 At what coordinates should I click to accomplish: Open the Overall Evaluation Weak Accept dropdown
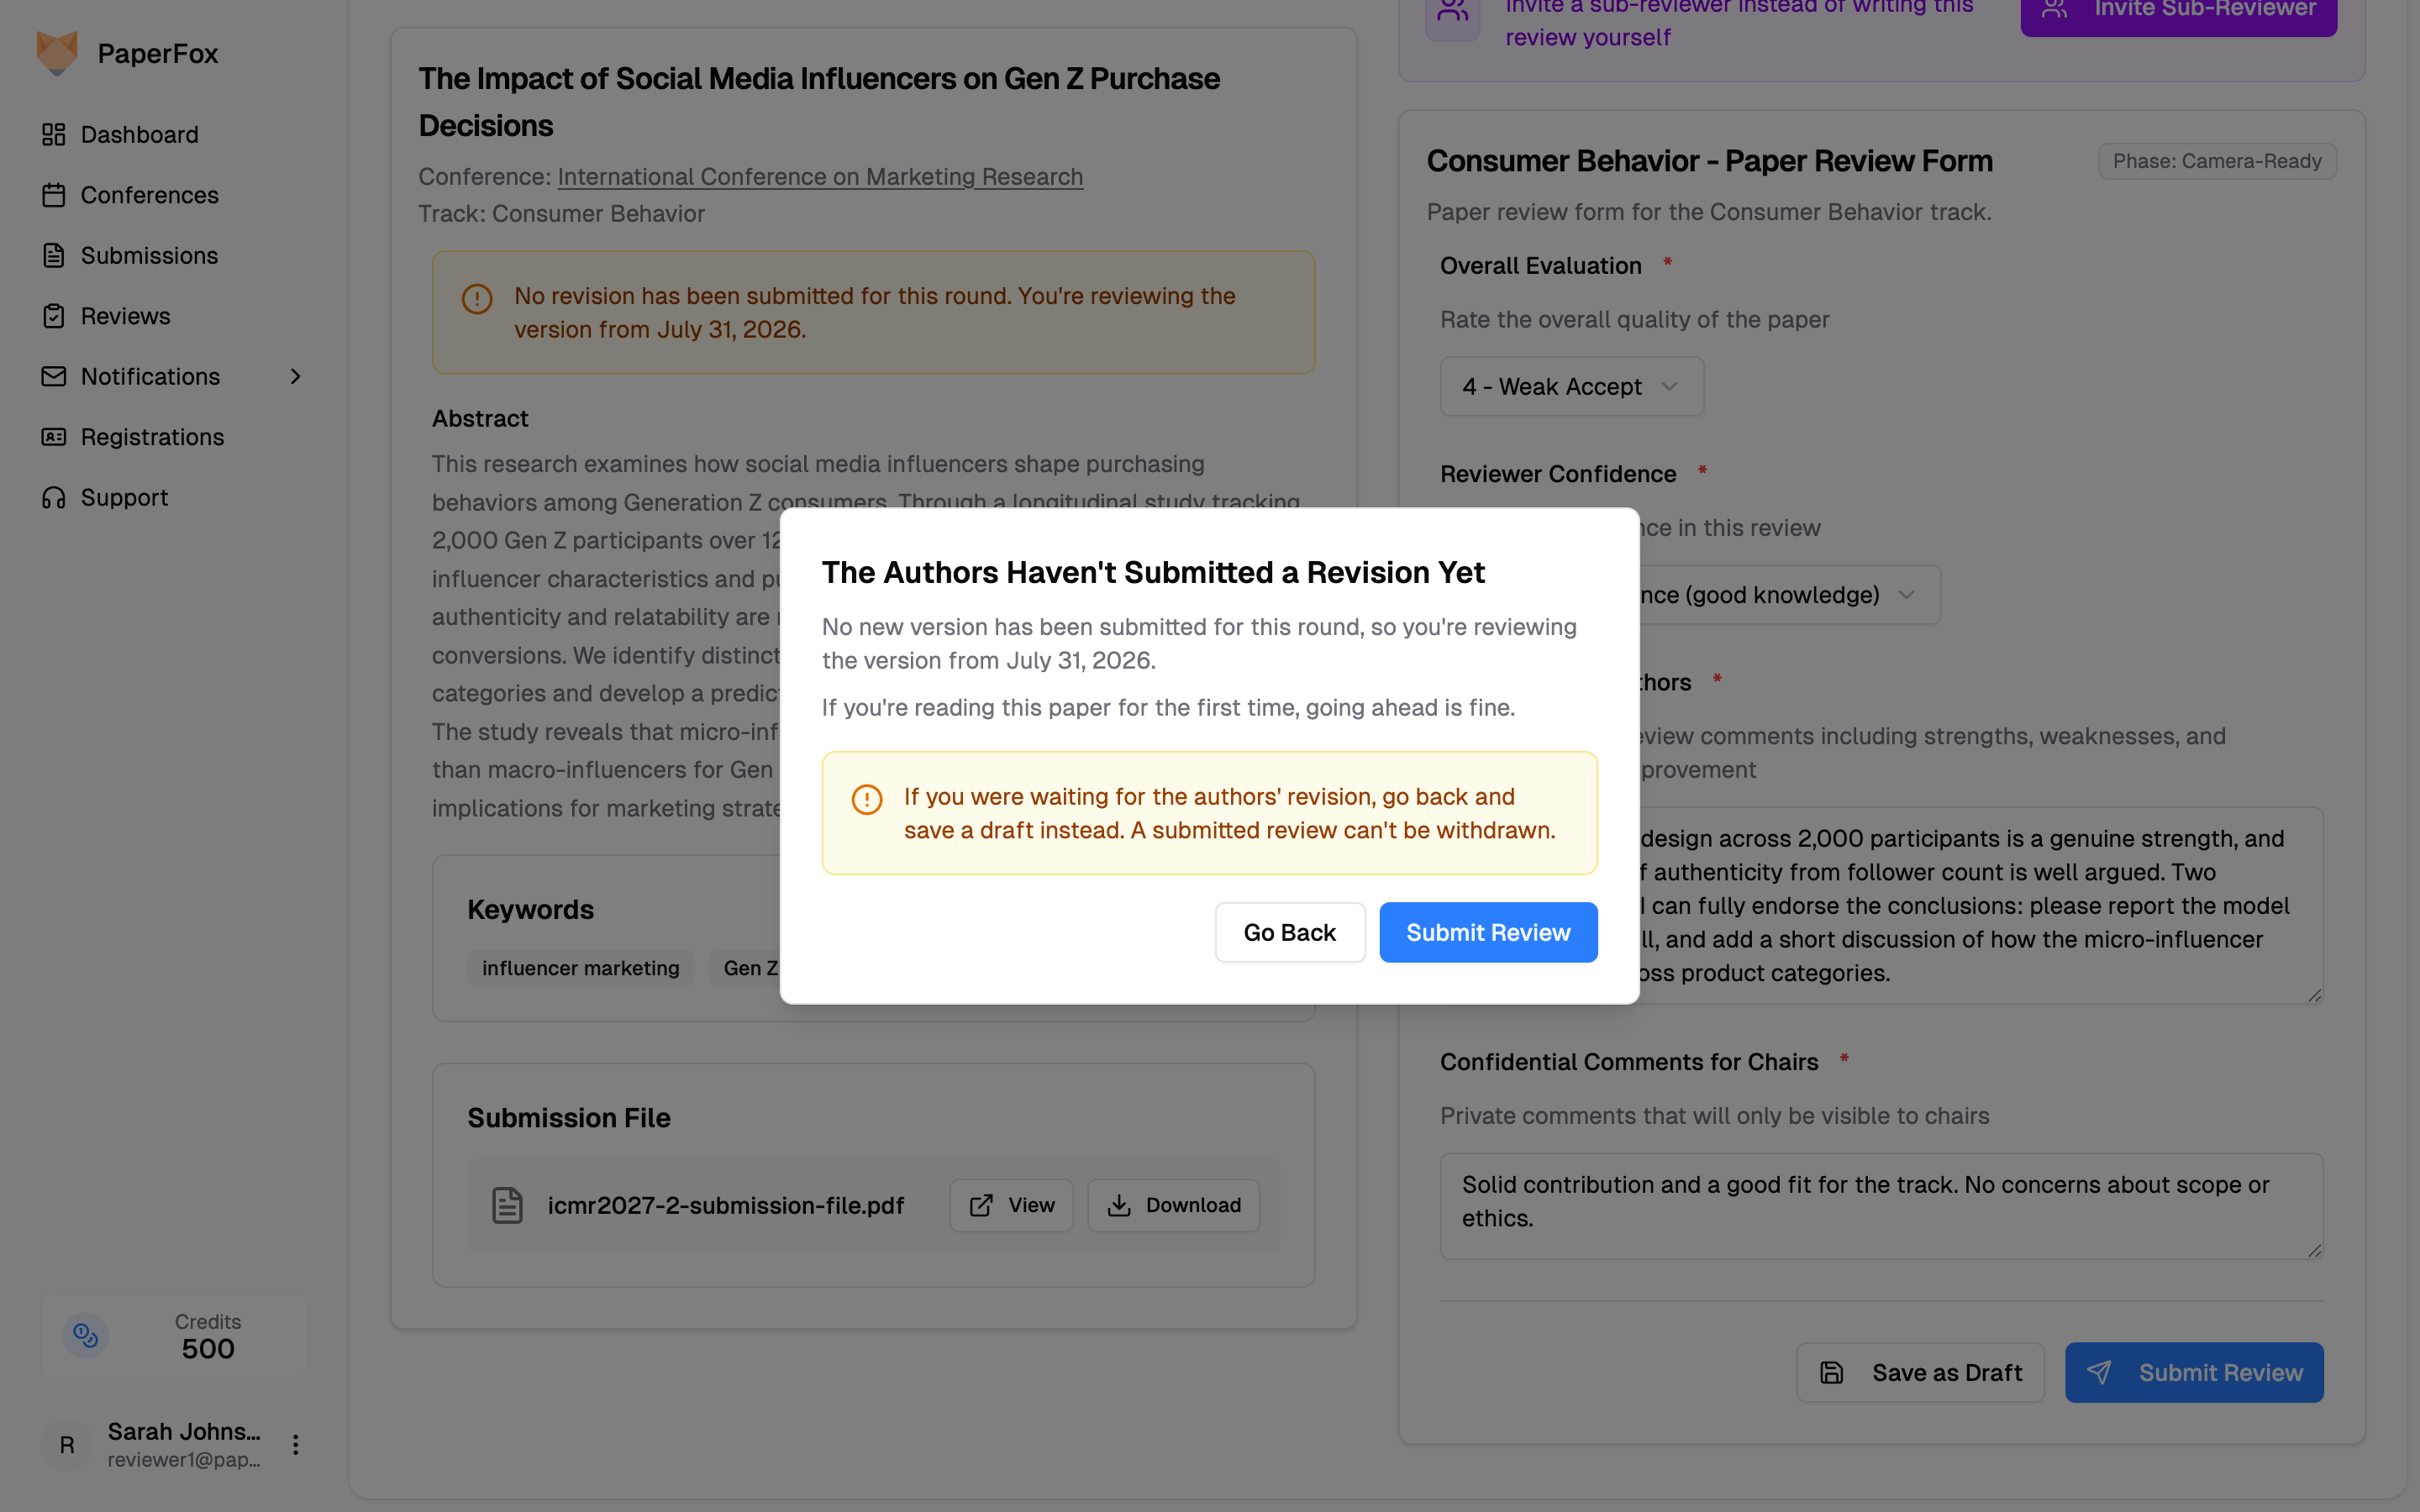pos(1571,386)
